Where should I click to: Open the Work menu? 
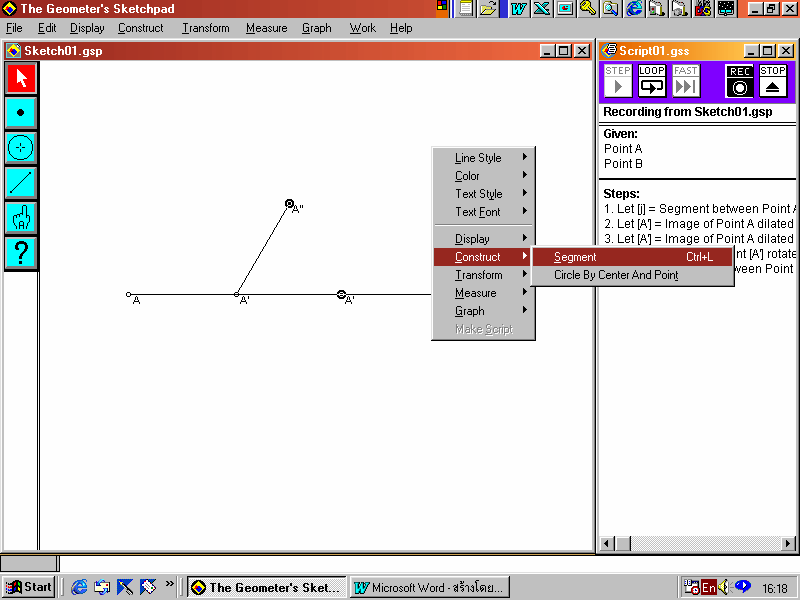click(362, 28)
